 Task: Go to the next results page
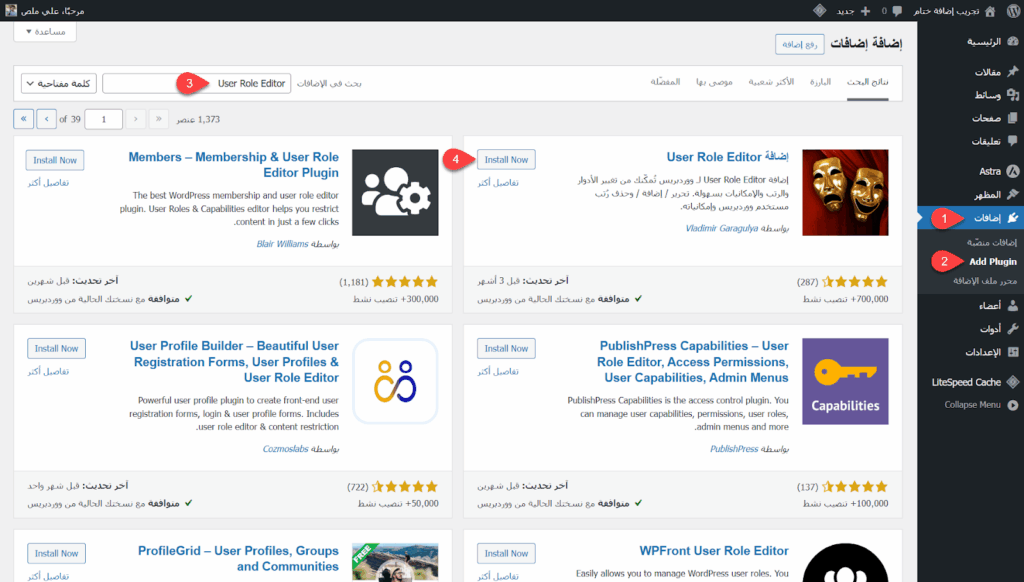tap(46, 119)
